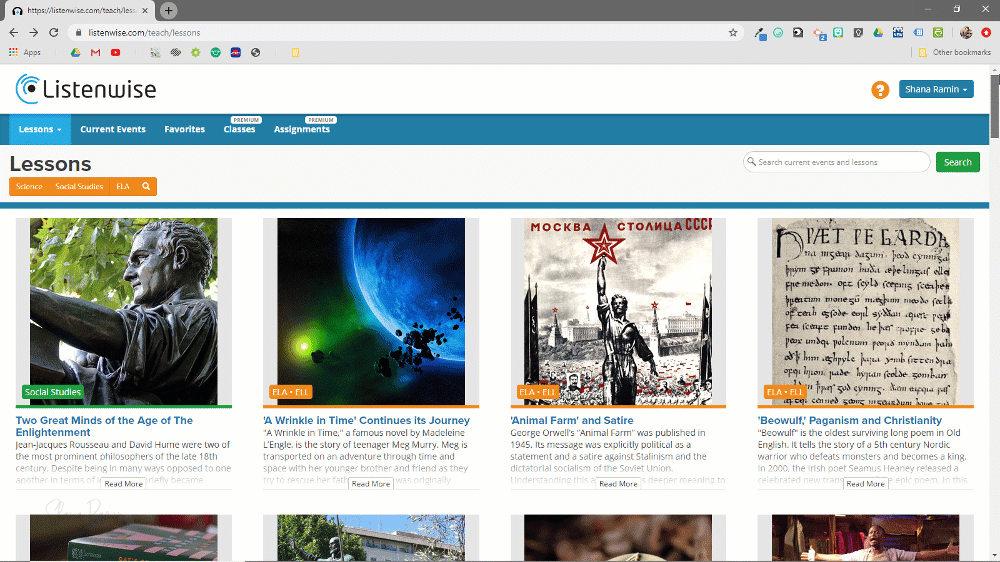Click the globe bookmark icon

tap(256, 52)
